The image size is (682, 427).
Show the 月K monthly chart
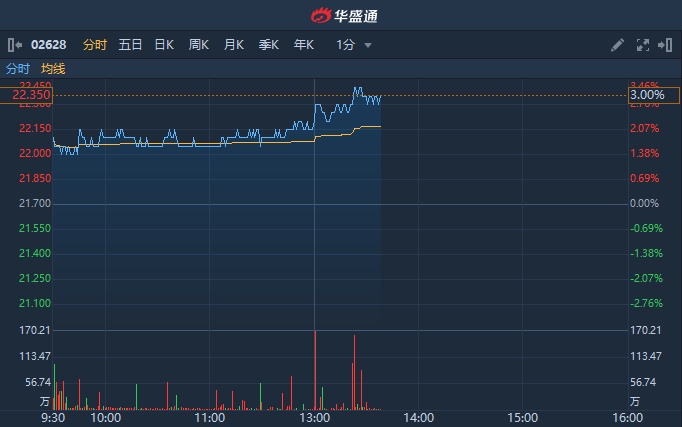pos(234,45)
